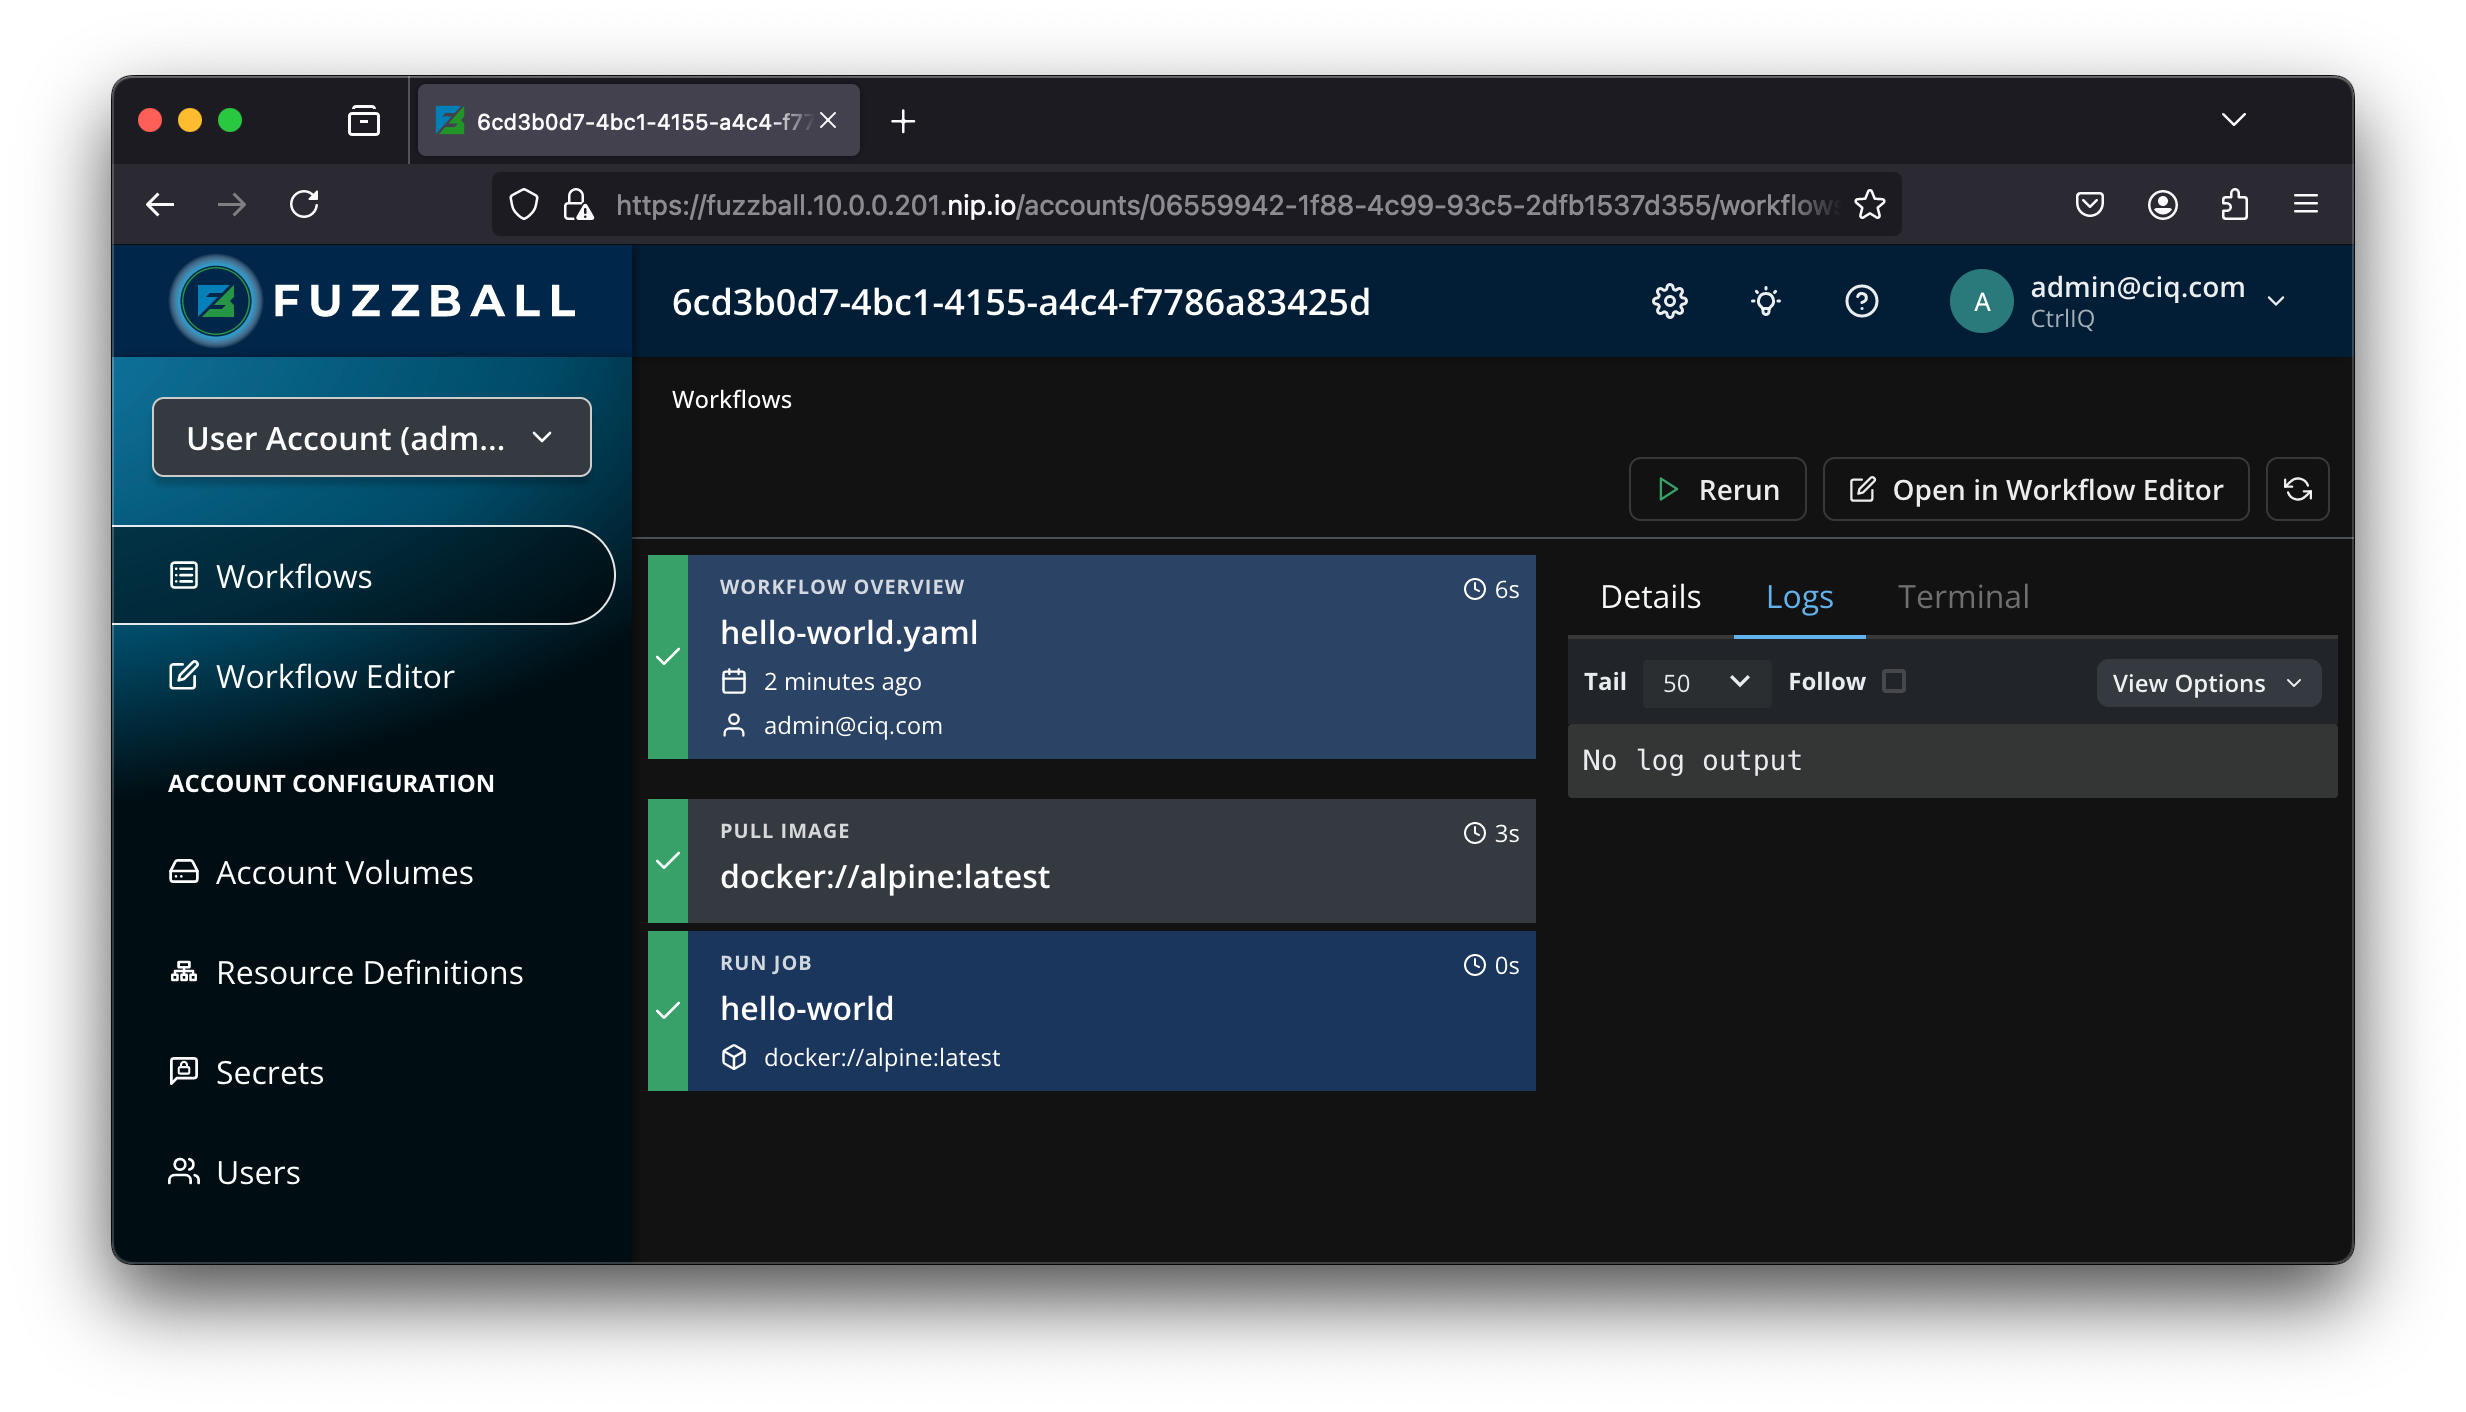Open list all tabs chevron
Viewport: 2466px width, 1412px height.
(x=2233, y=120)
